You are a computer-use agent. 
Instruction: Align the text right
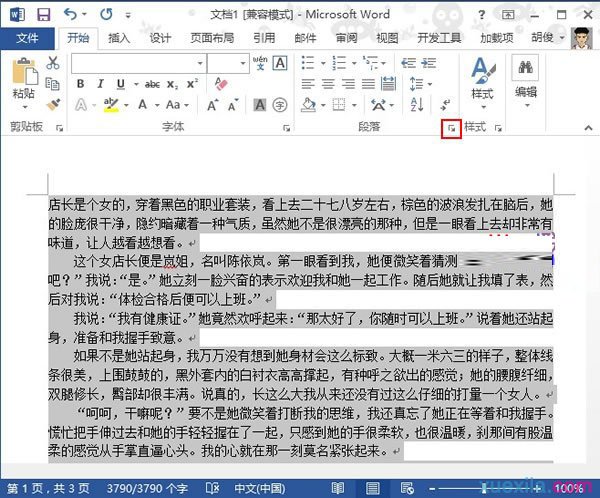348,84
